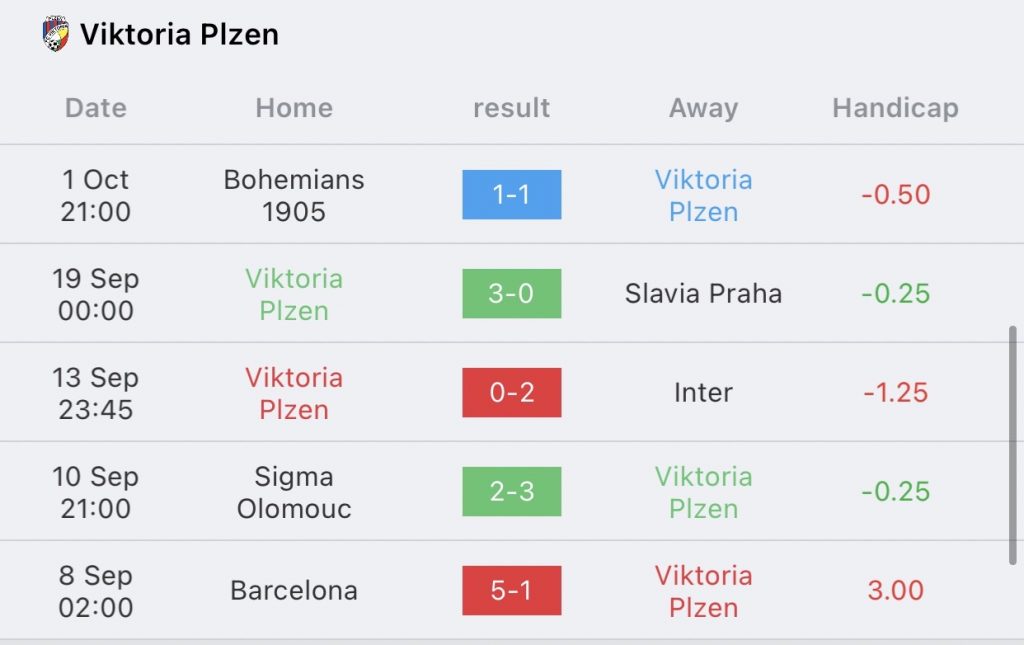This screenshot has width=1024, height=645.
Task: Open the Inter team link
Action: click(x=703, y=392)
